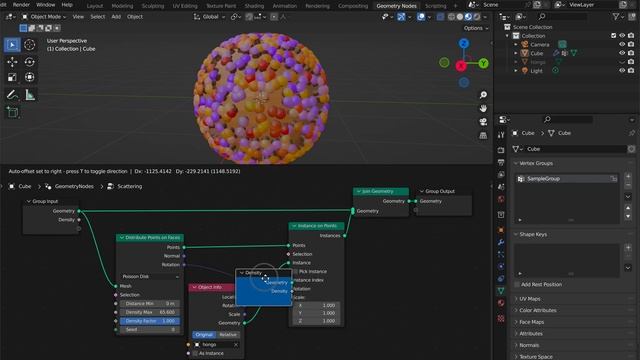Switch to the Scripting workspace tab
This screenshot has width=640, height=360.
tap(436, 6)
